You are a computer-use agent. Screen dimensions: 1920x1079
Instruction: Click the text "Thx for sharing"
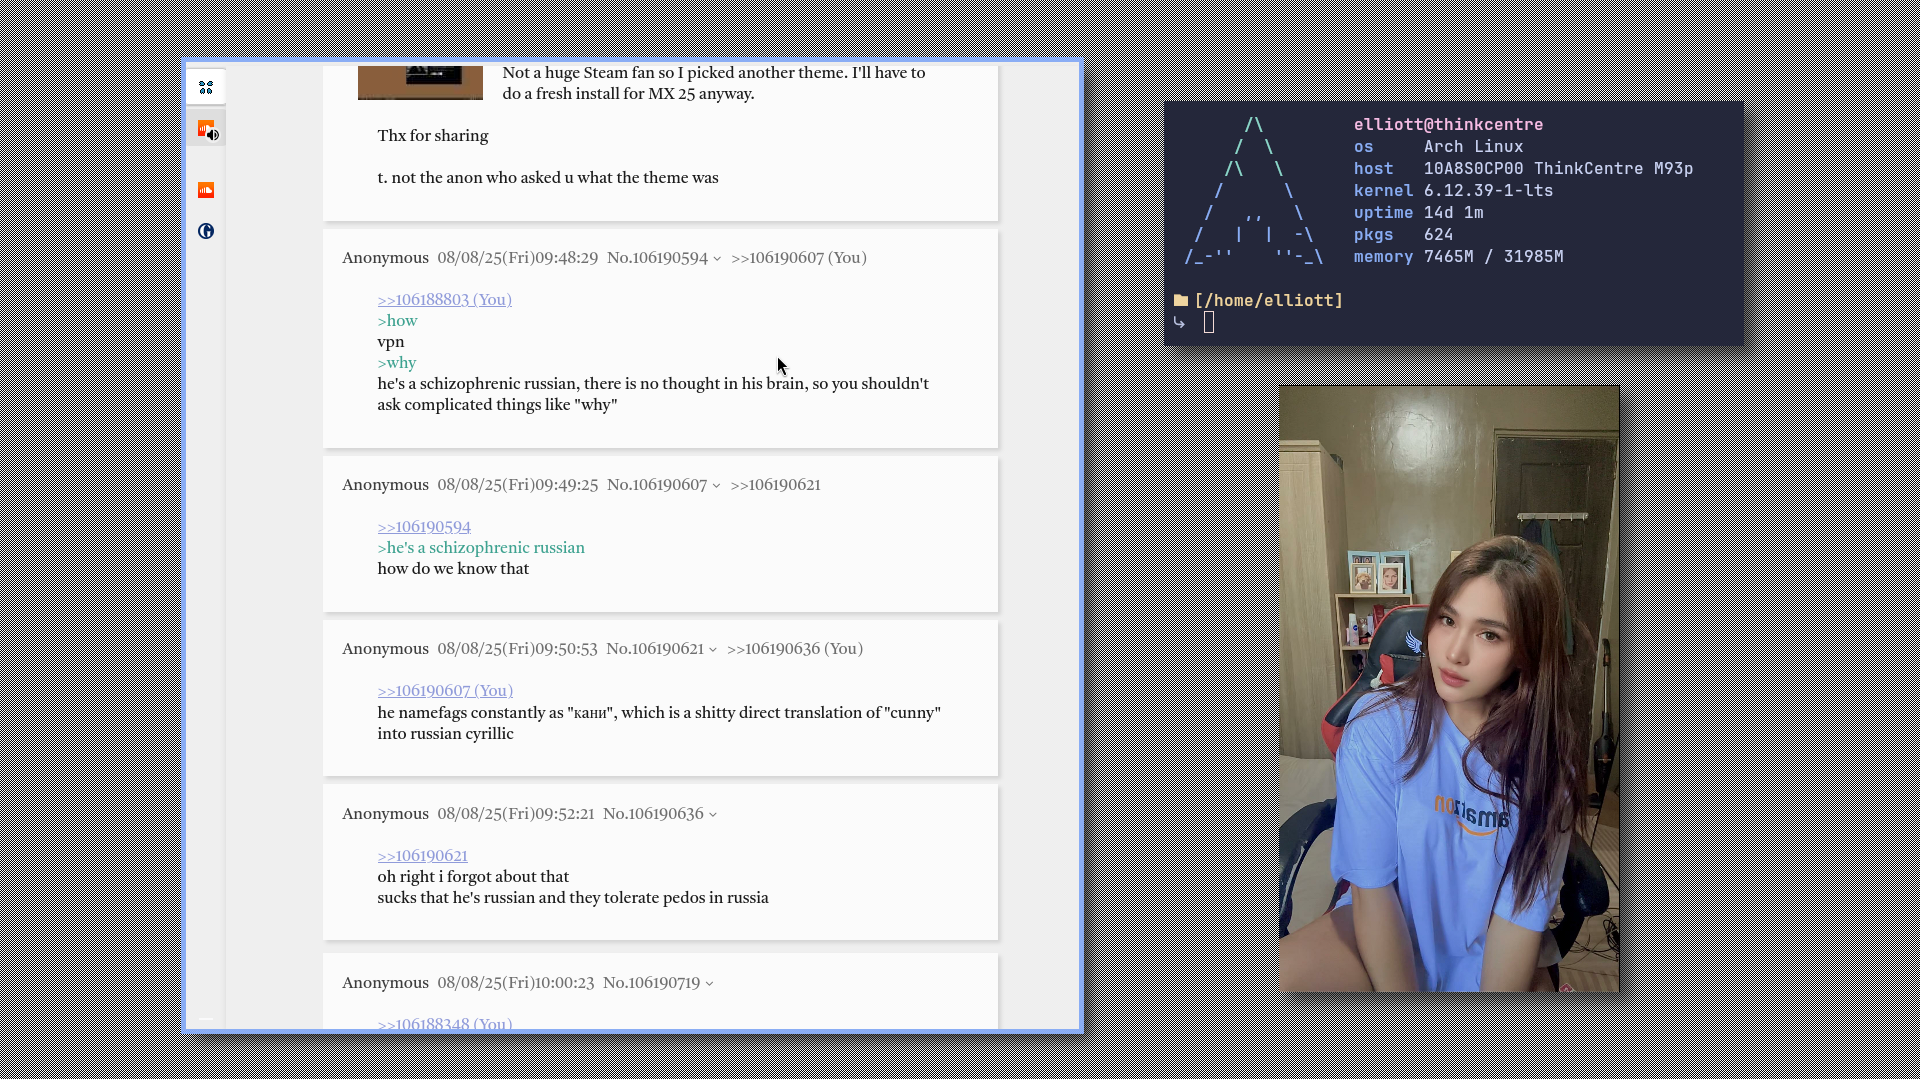pos(433,136)
